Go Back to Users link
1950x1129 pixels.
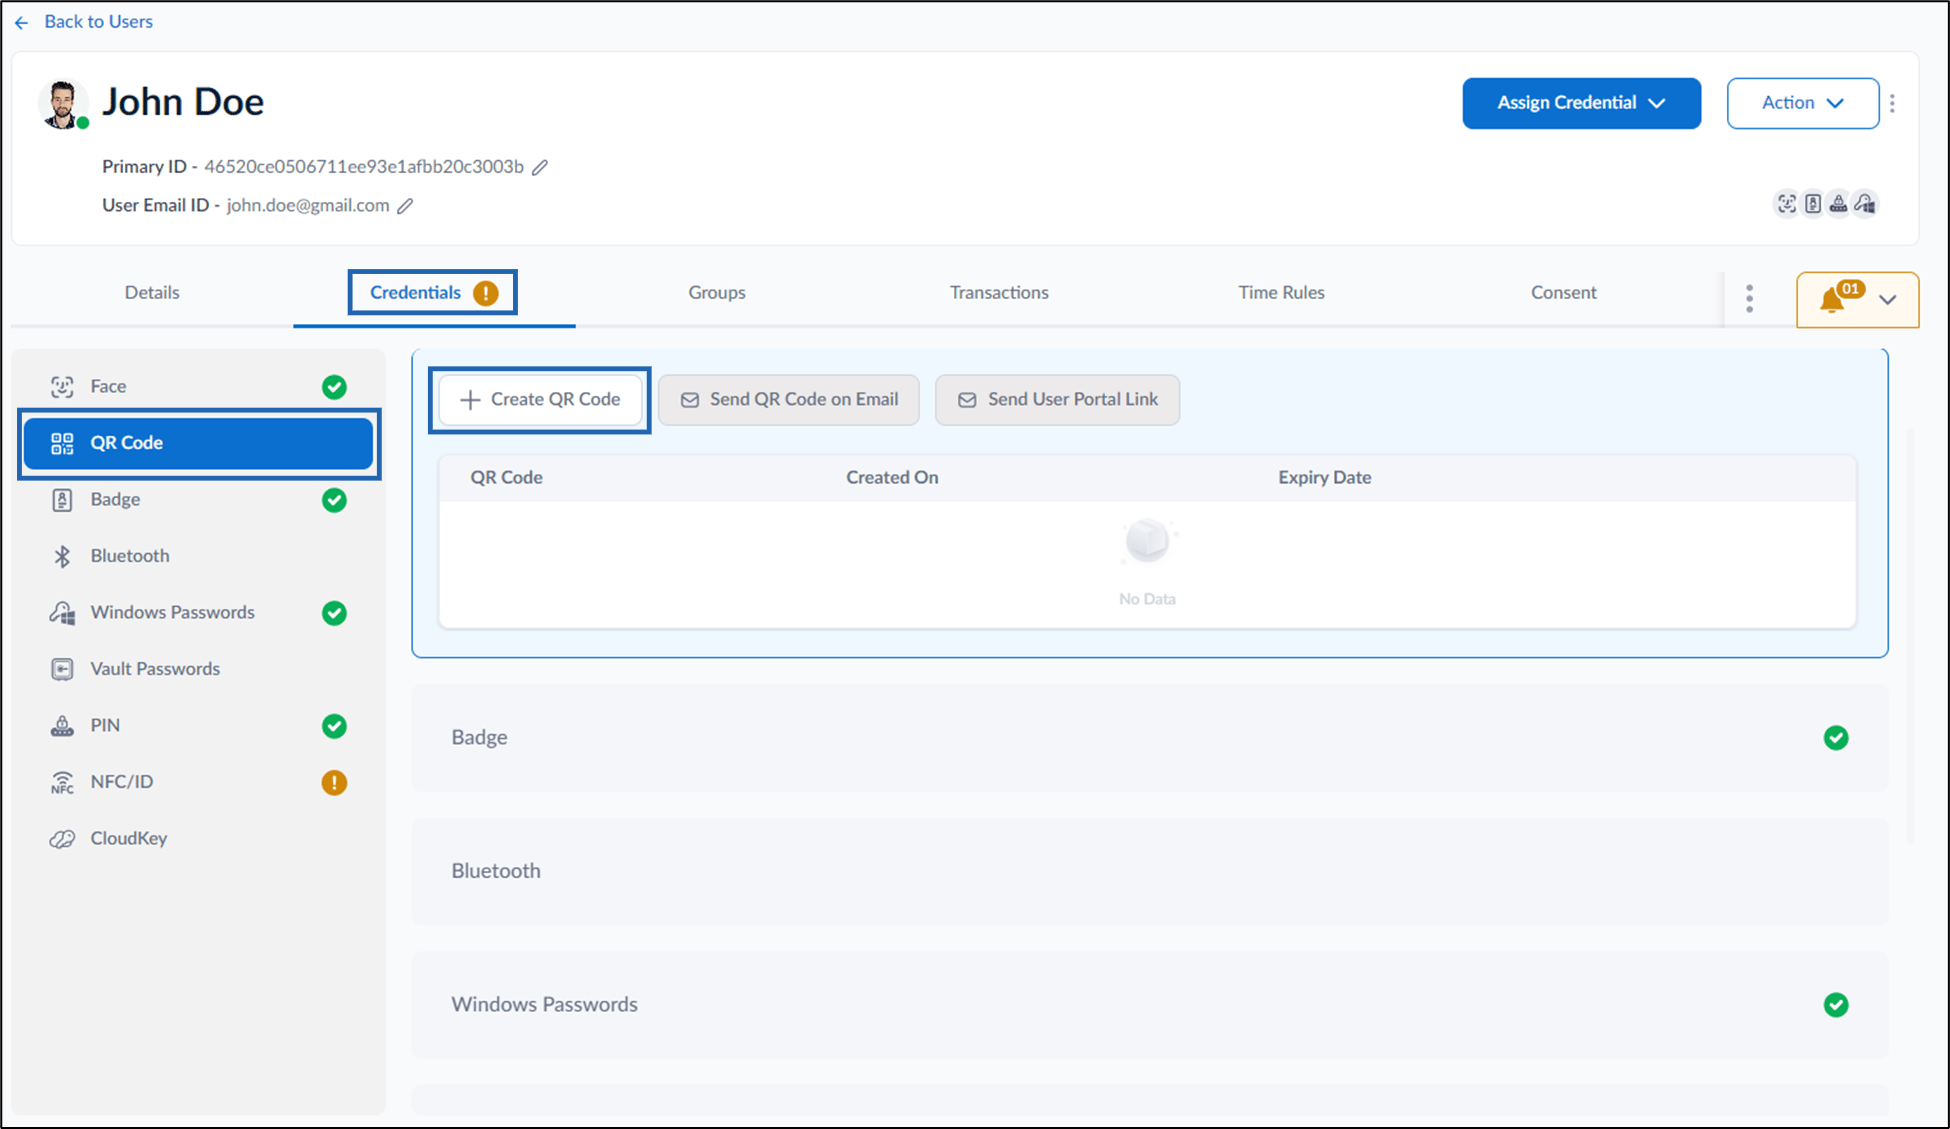pos(98,21)
